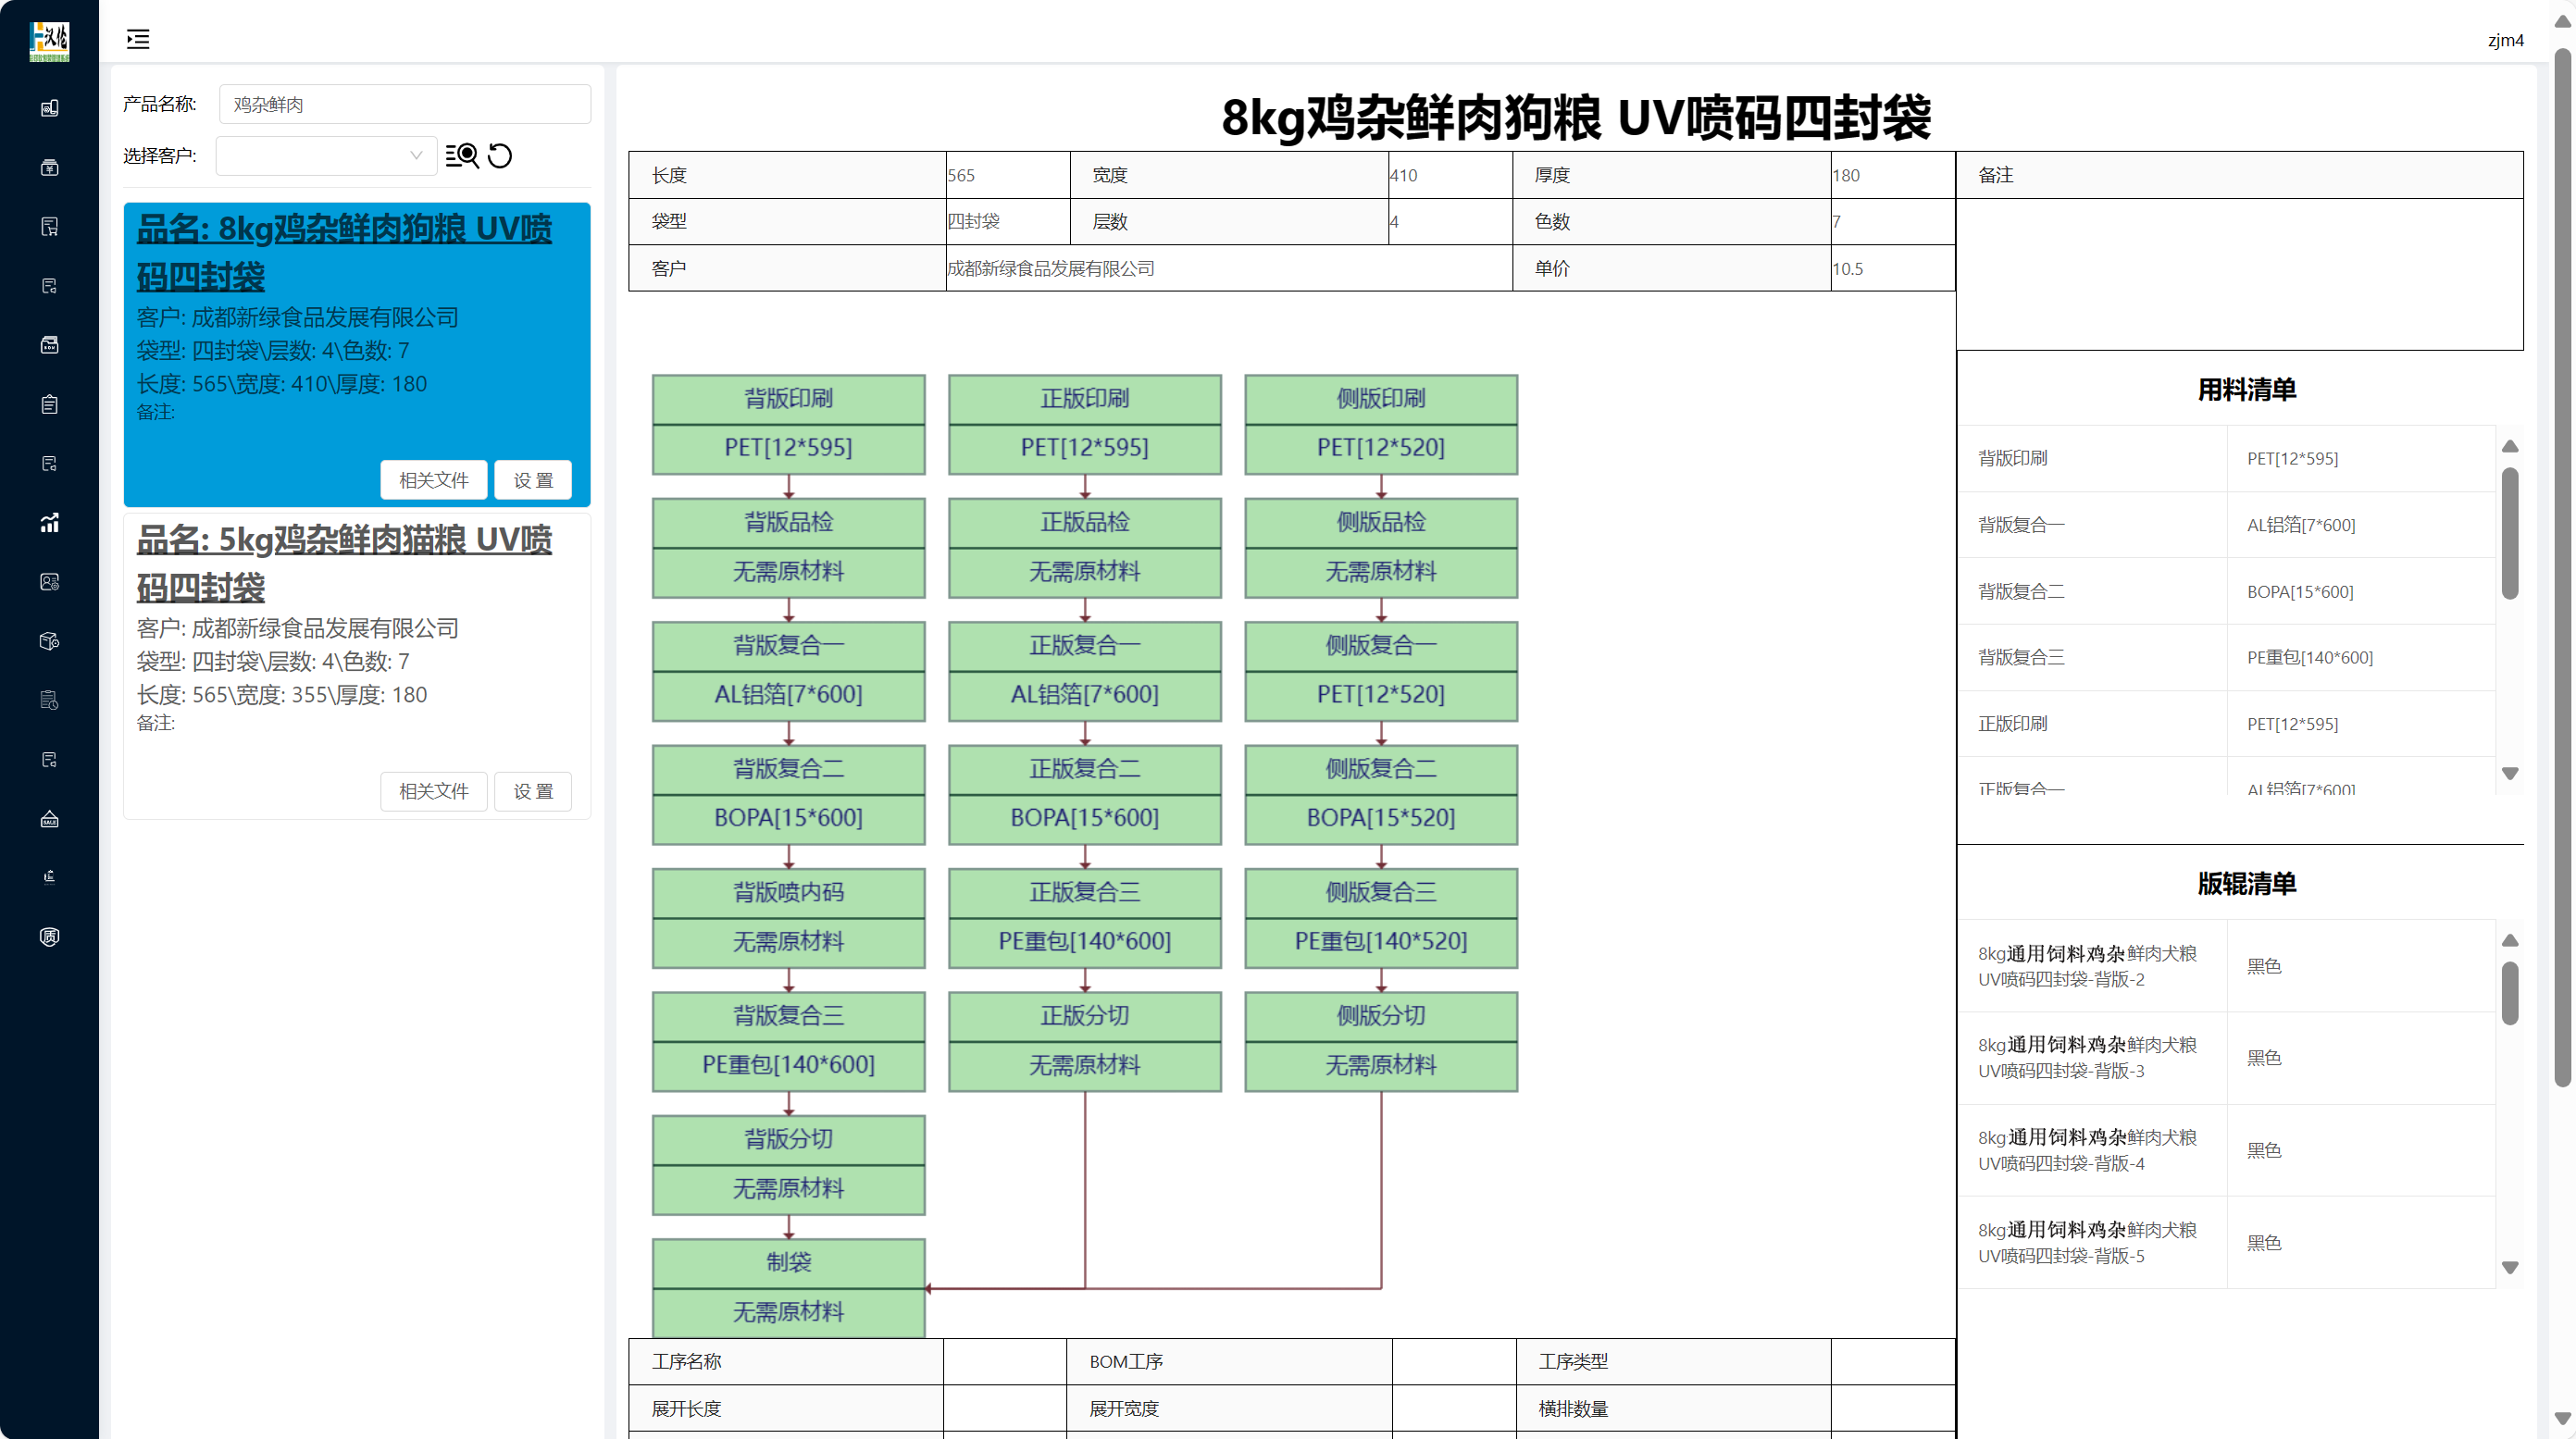Open the 品名: 5kg鸡杂鲜肉猫粮 title link
This screenshot has width=2576, height=1439.
pyautogui.click(x=343, y=563)
